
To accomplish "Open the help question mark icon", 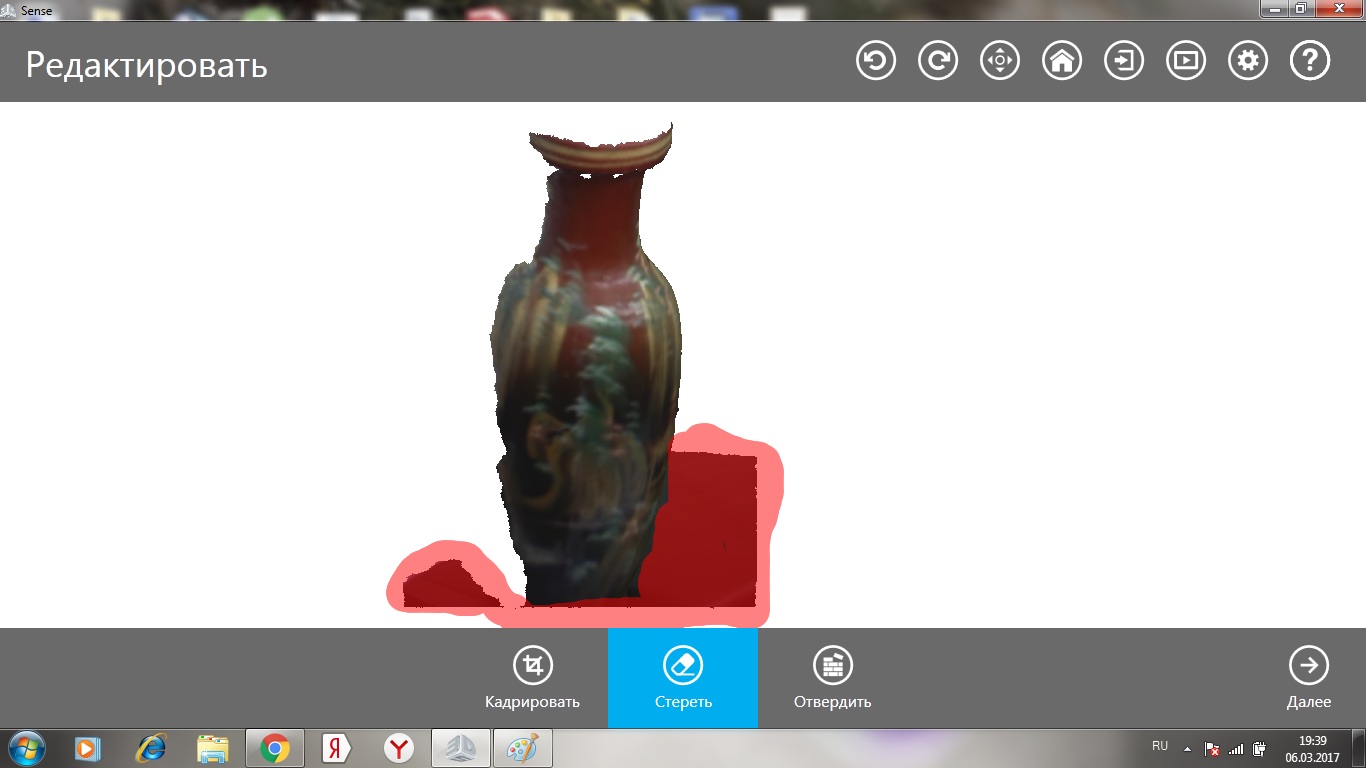I will point(1310,61).
